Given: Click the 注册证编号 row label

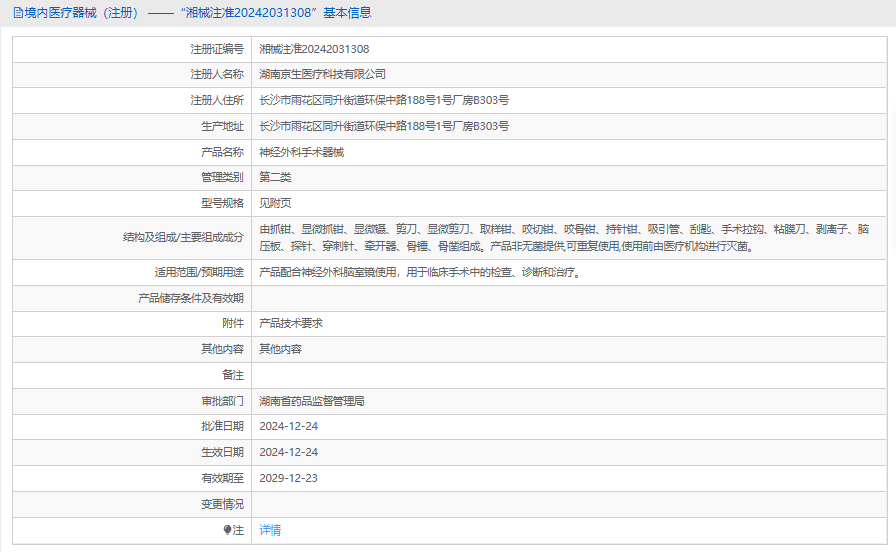Looking at the screenshot, I should pyautogui.click(x=217, y=49).
